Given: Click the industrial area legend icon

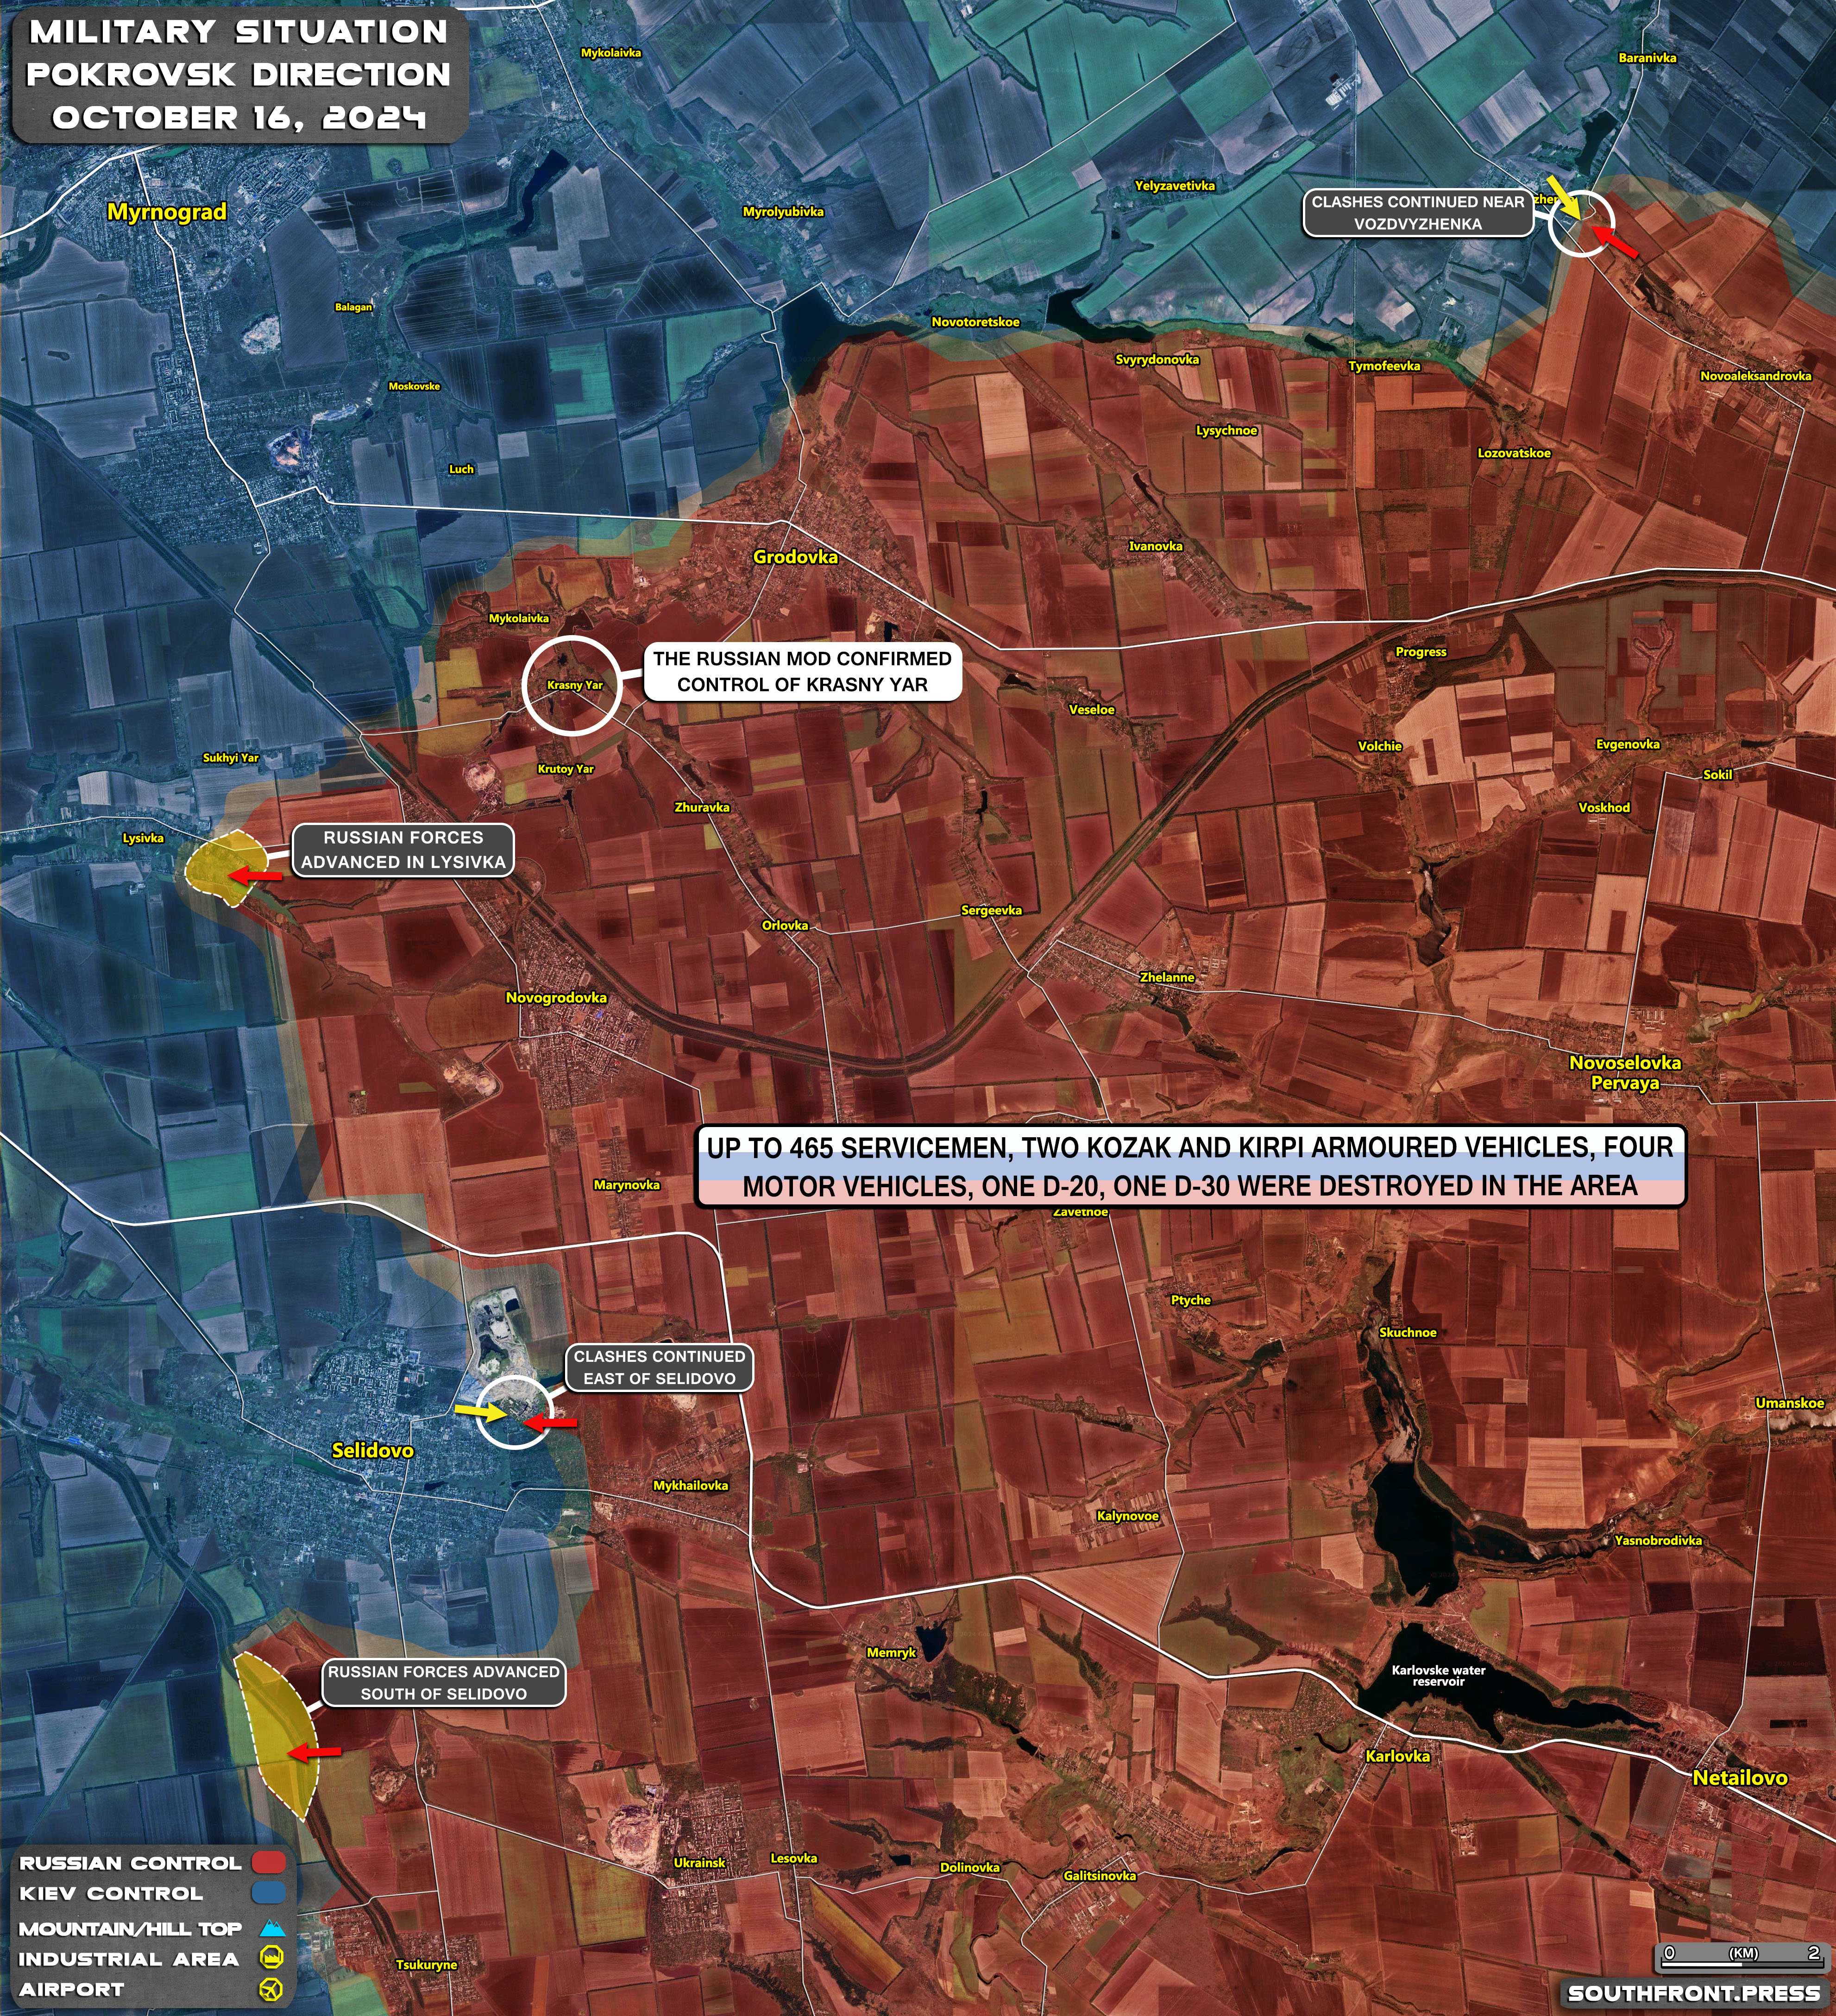Looking at the screenshot, I should pos(271,1958).
